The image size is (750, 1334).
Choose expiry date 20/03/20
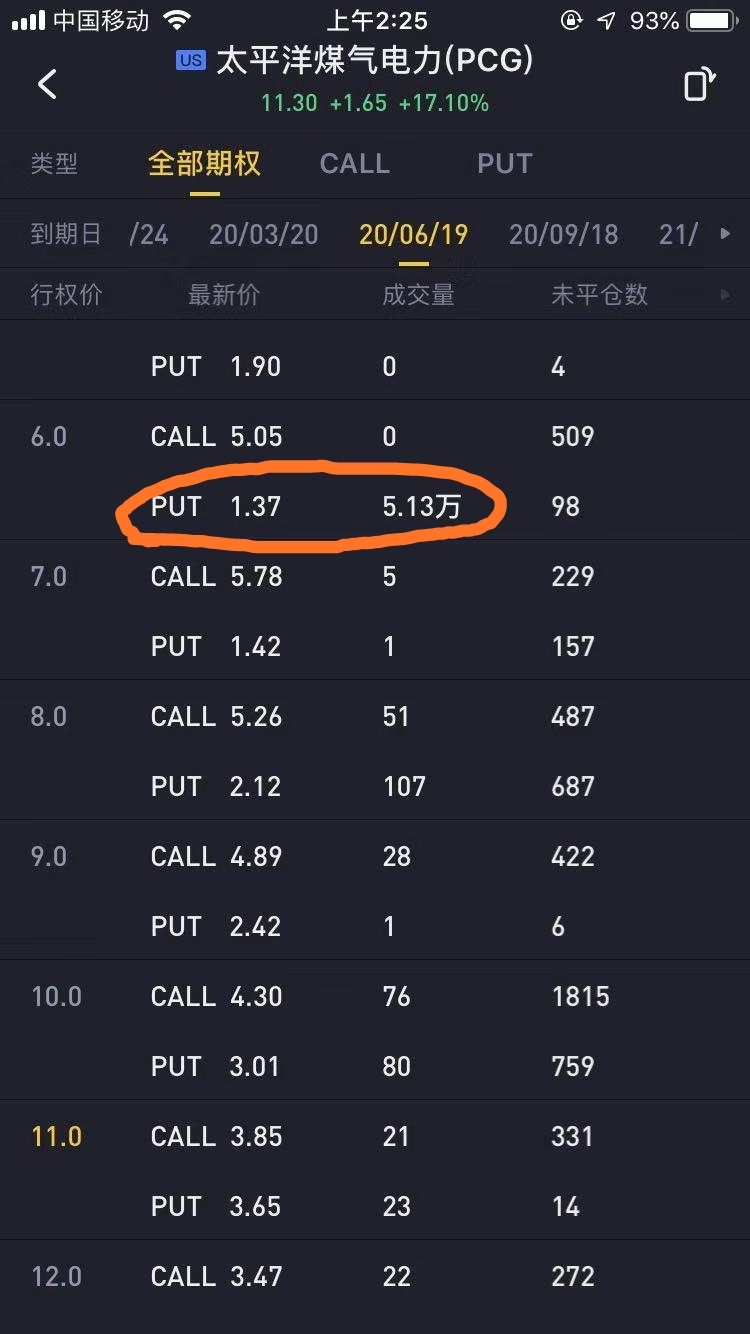point(263,234)
